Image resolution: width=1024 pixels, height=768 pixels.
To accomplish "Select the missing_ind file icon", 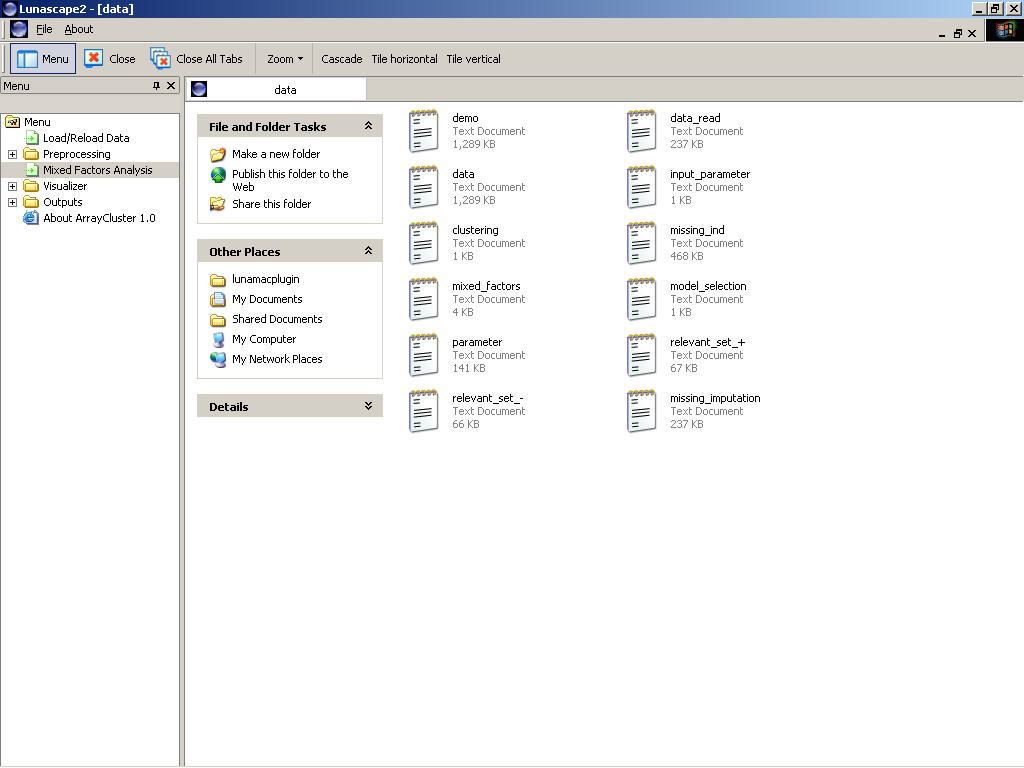I will tap(641, 244).
